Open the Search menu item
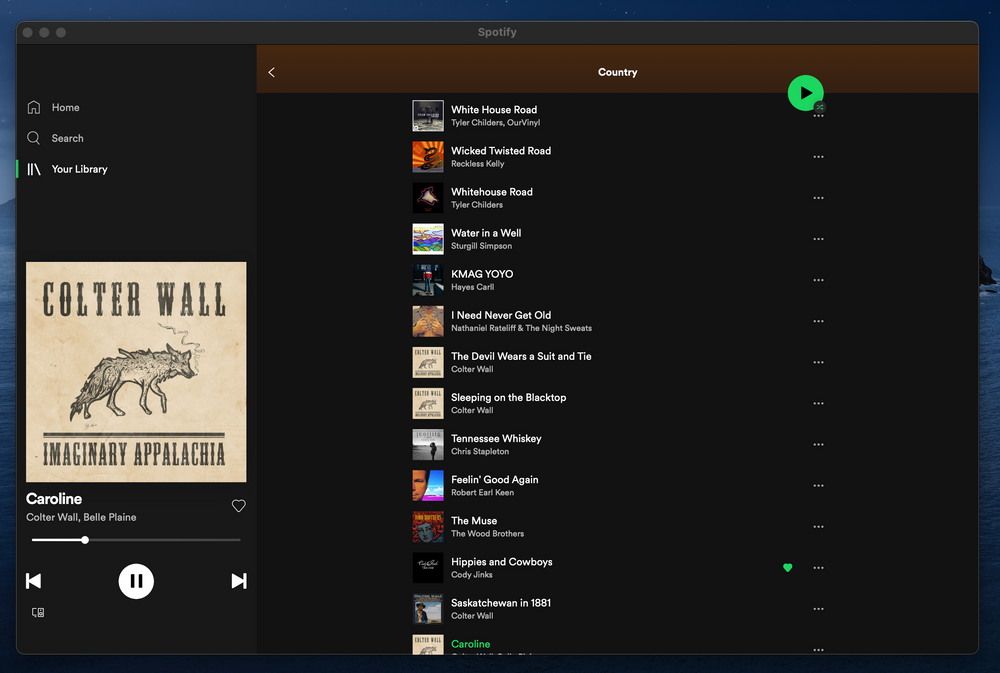1000x673 pixels. click(x=68, y=138)
